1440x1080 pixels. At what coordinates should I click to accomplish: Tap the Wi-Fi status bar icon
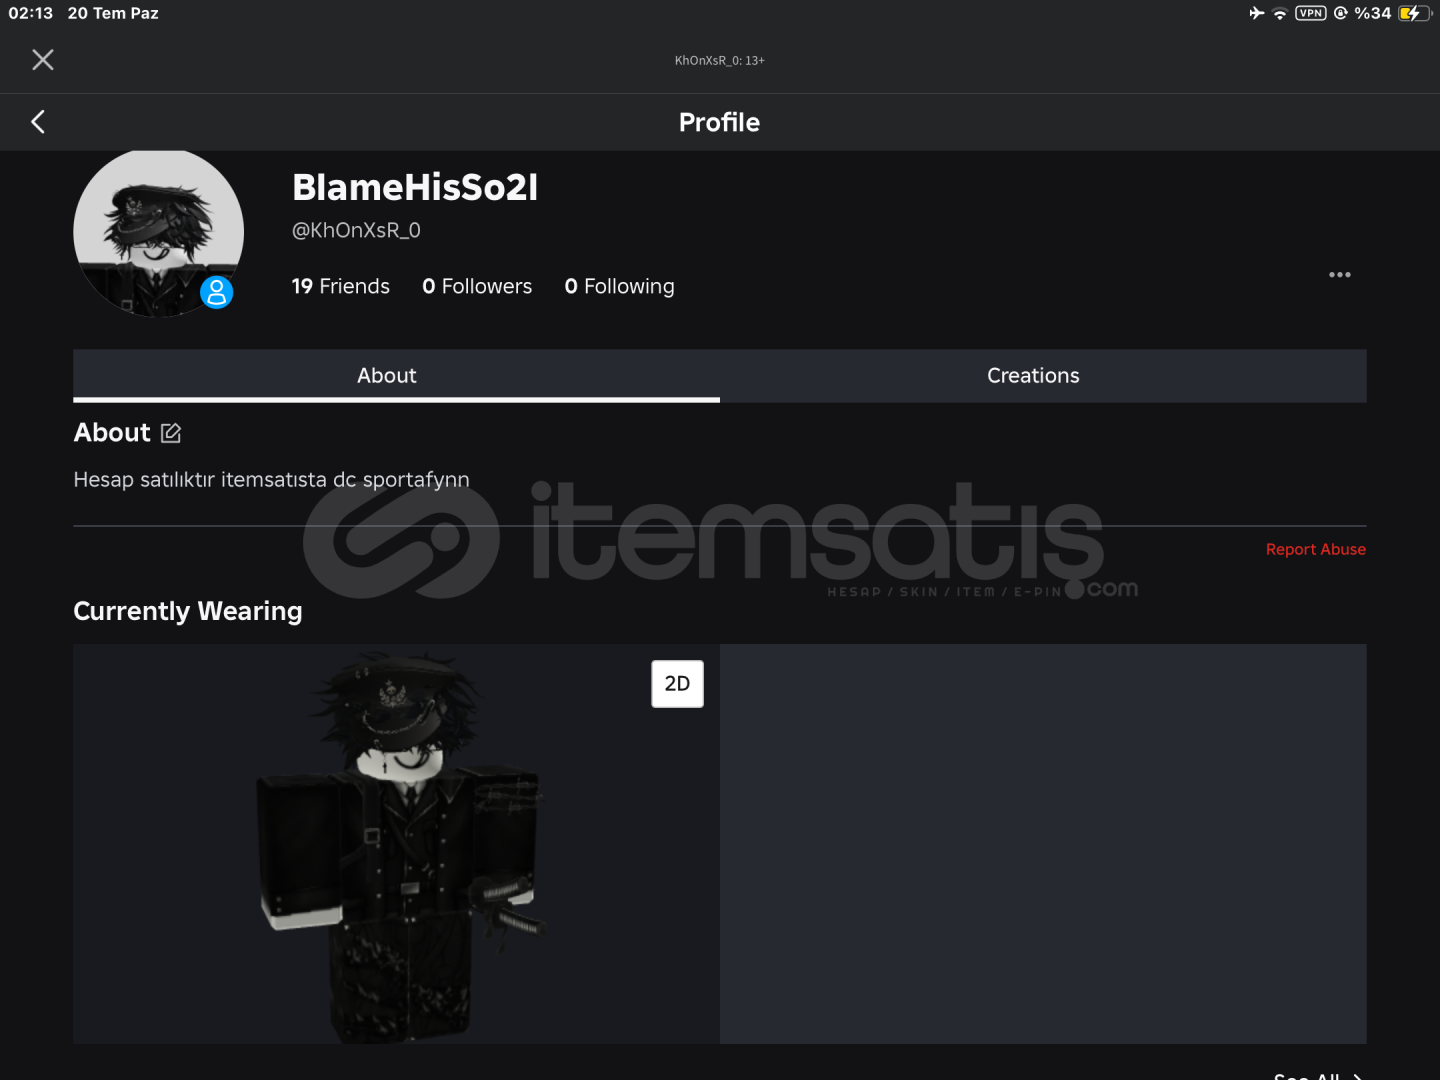pyautogui.click(x=1280, y=13)
